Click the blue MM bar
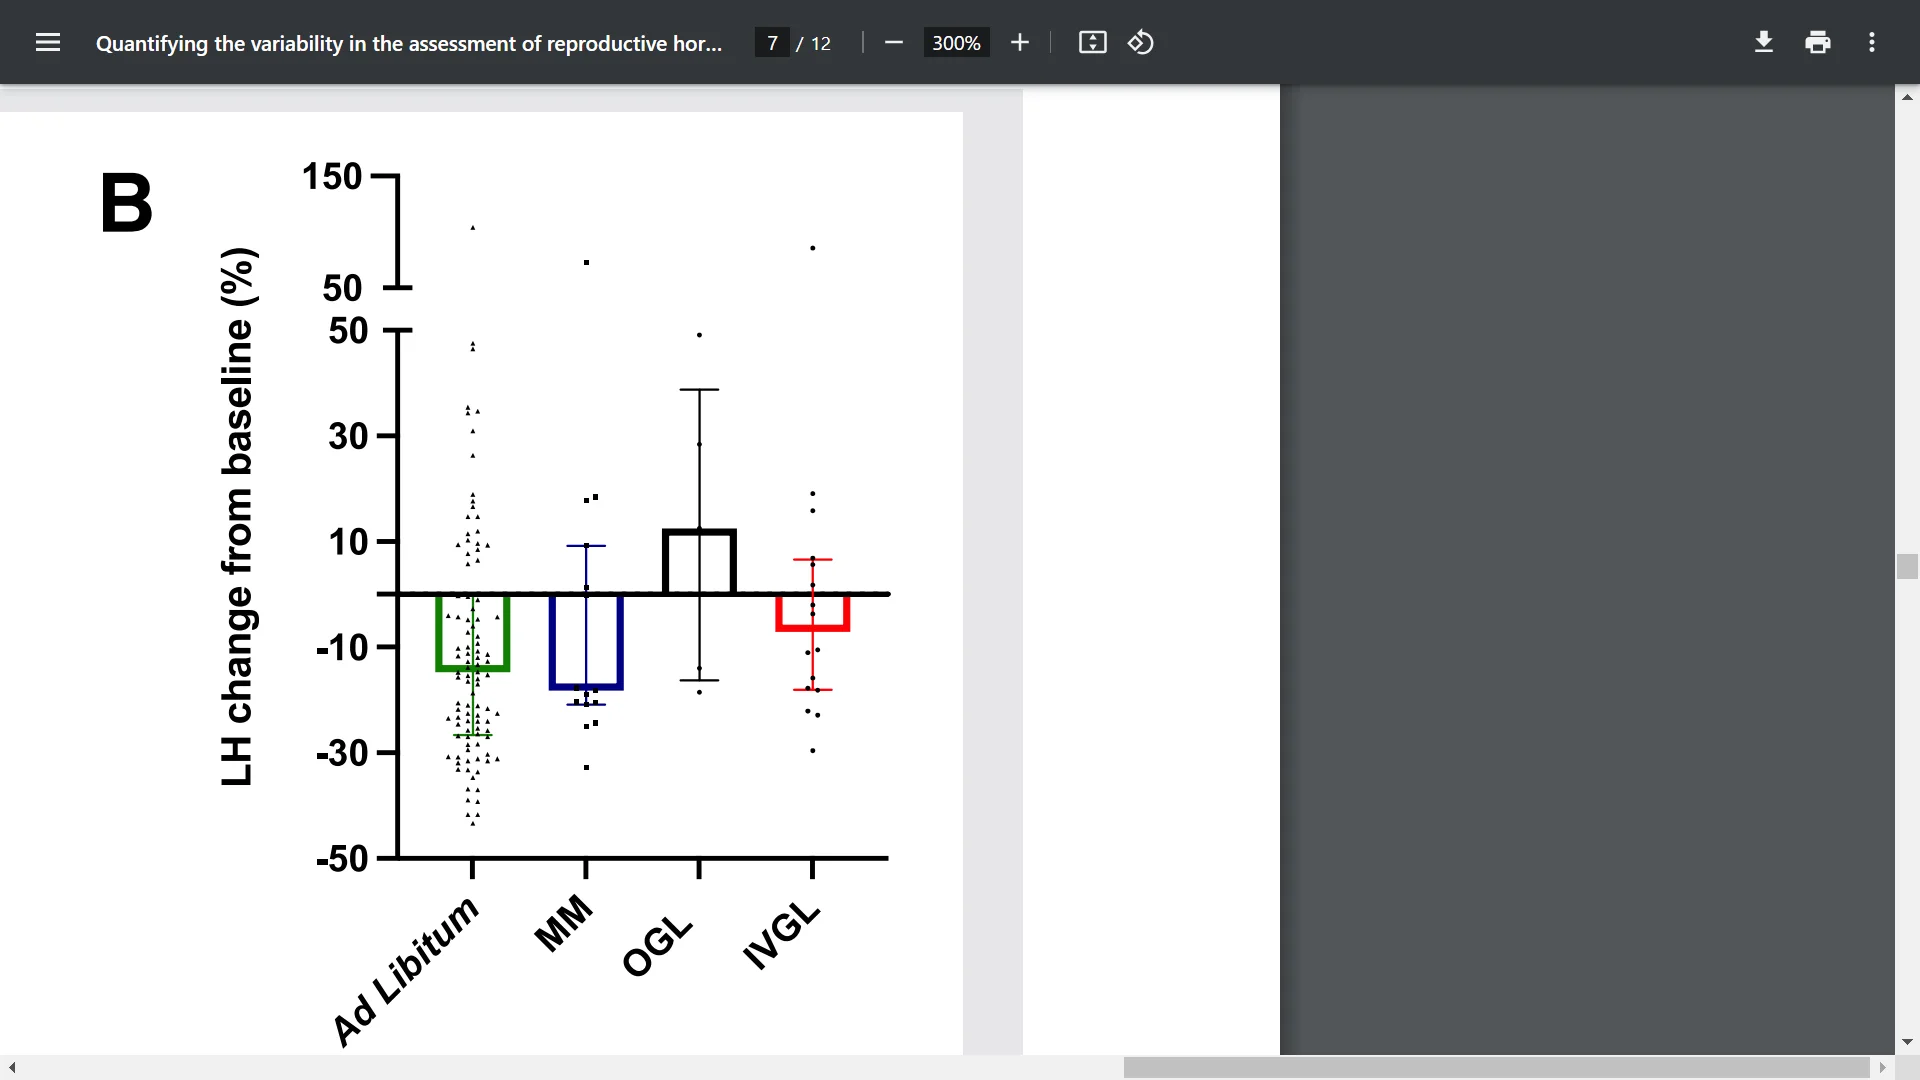1920x1080 pixels. click(x=586, y=641)
